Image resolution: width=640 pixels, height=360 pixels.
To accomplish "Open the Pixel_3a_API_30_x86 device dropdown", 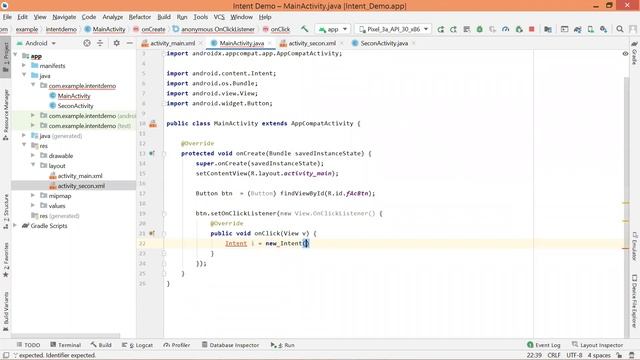I will pos(393,29).
